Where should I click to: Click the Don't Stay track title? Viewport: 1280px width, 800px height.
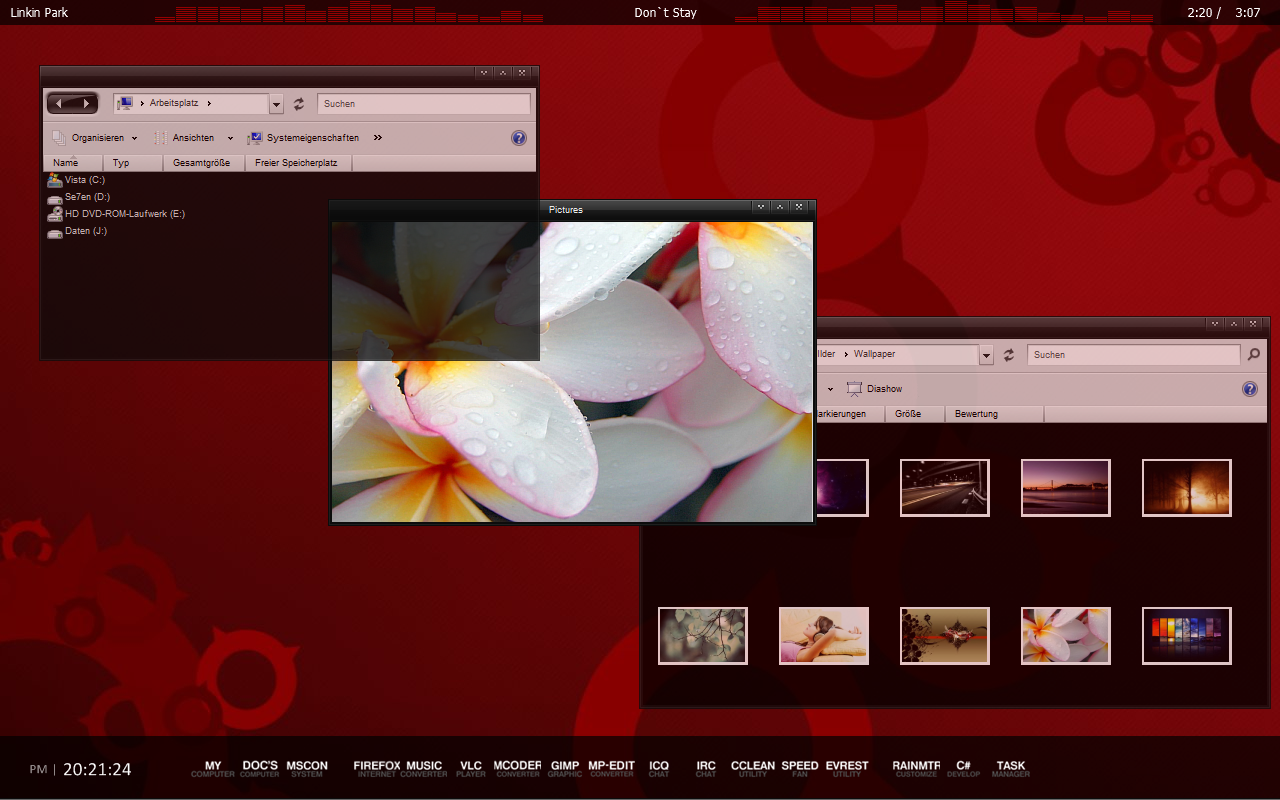665,13
